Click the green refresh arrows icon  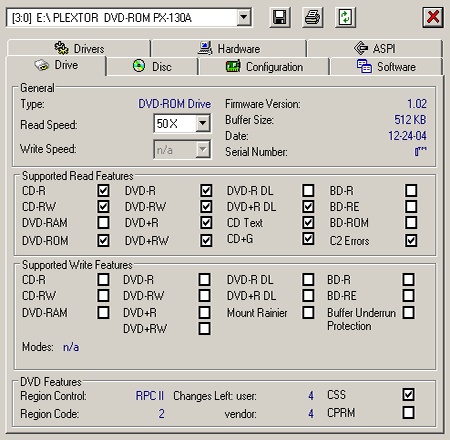pos(345,17)
